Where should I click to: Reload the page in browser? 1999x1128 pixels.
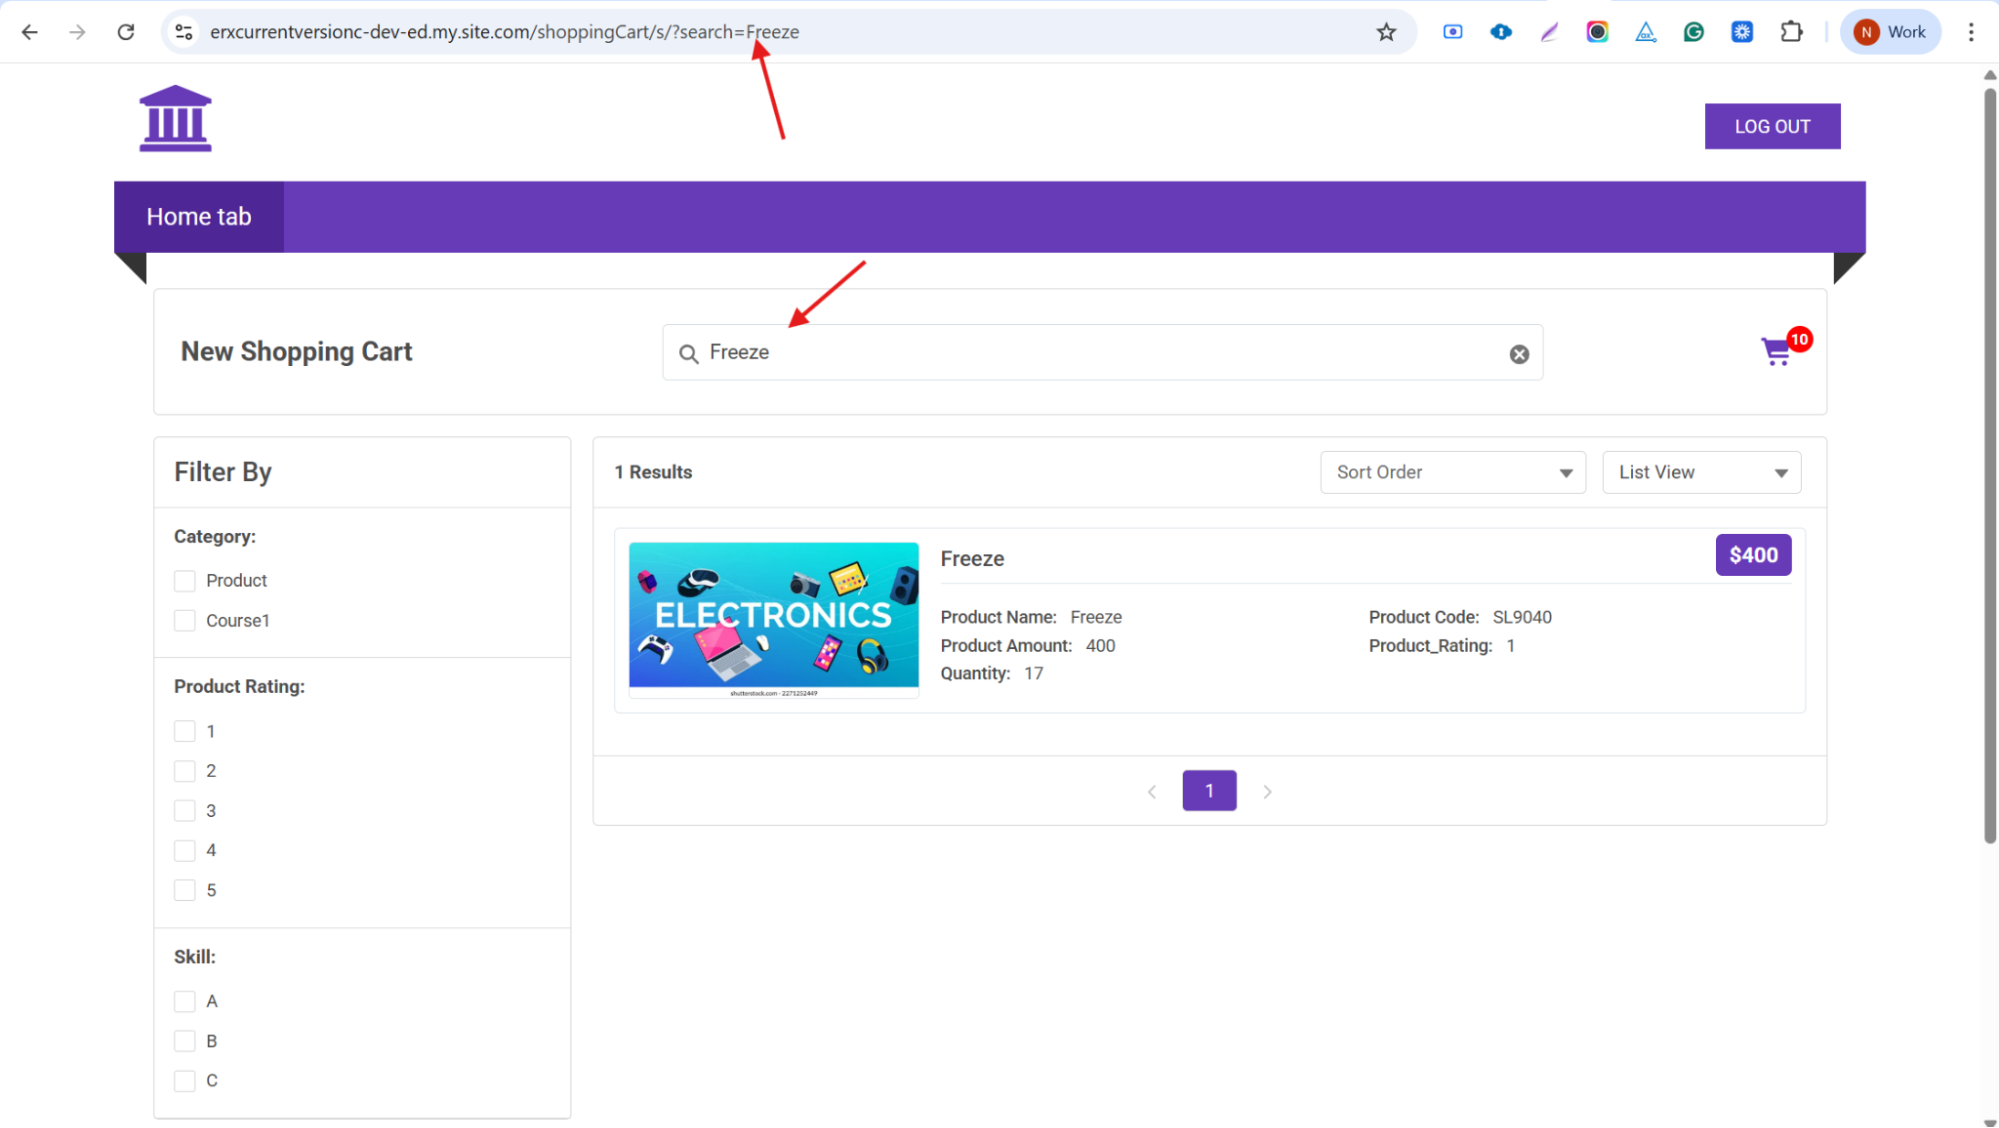coord(125,32)
